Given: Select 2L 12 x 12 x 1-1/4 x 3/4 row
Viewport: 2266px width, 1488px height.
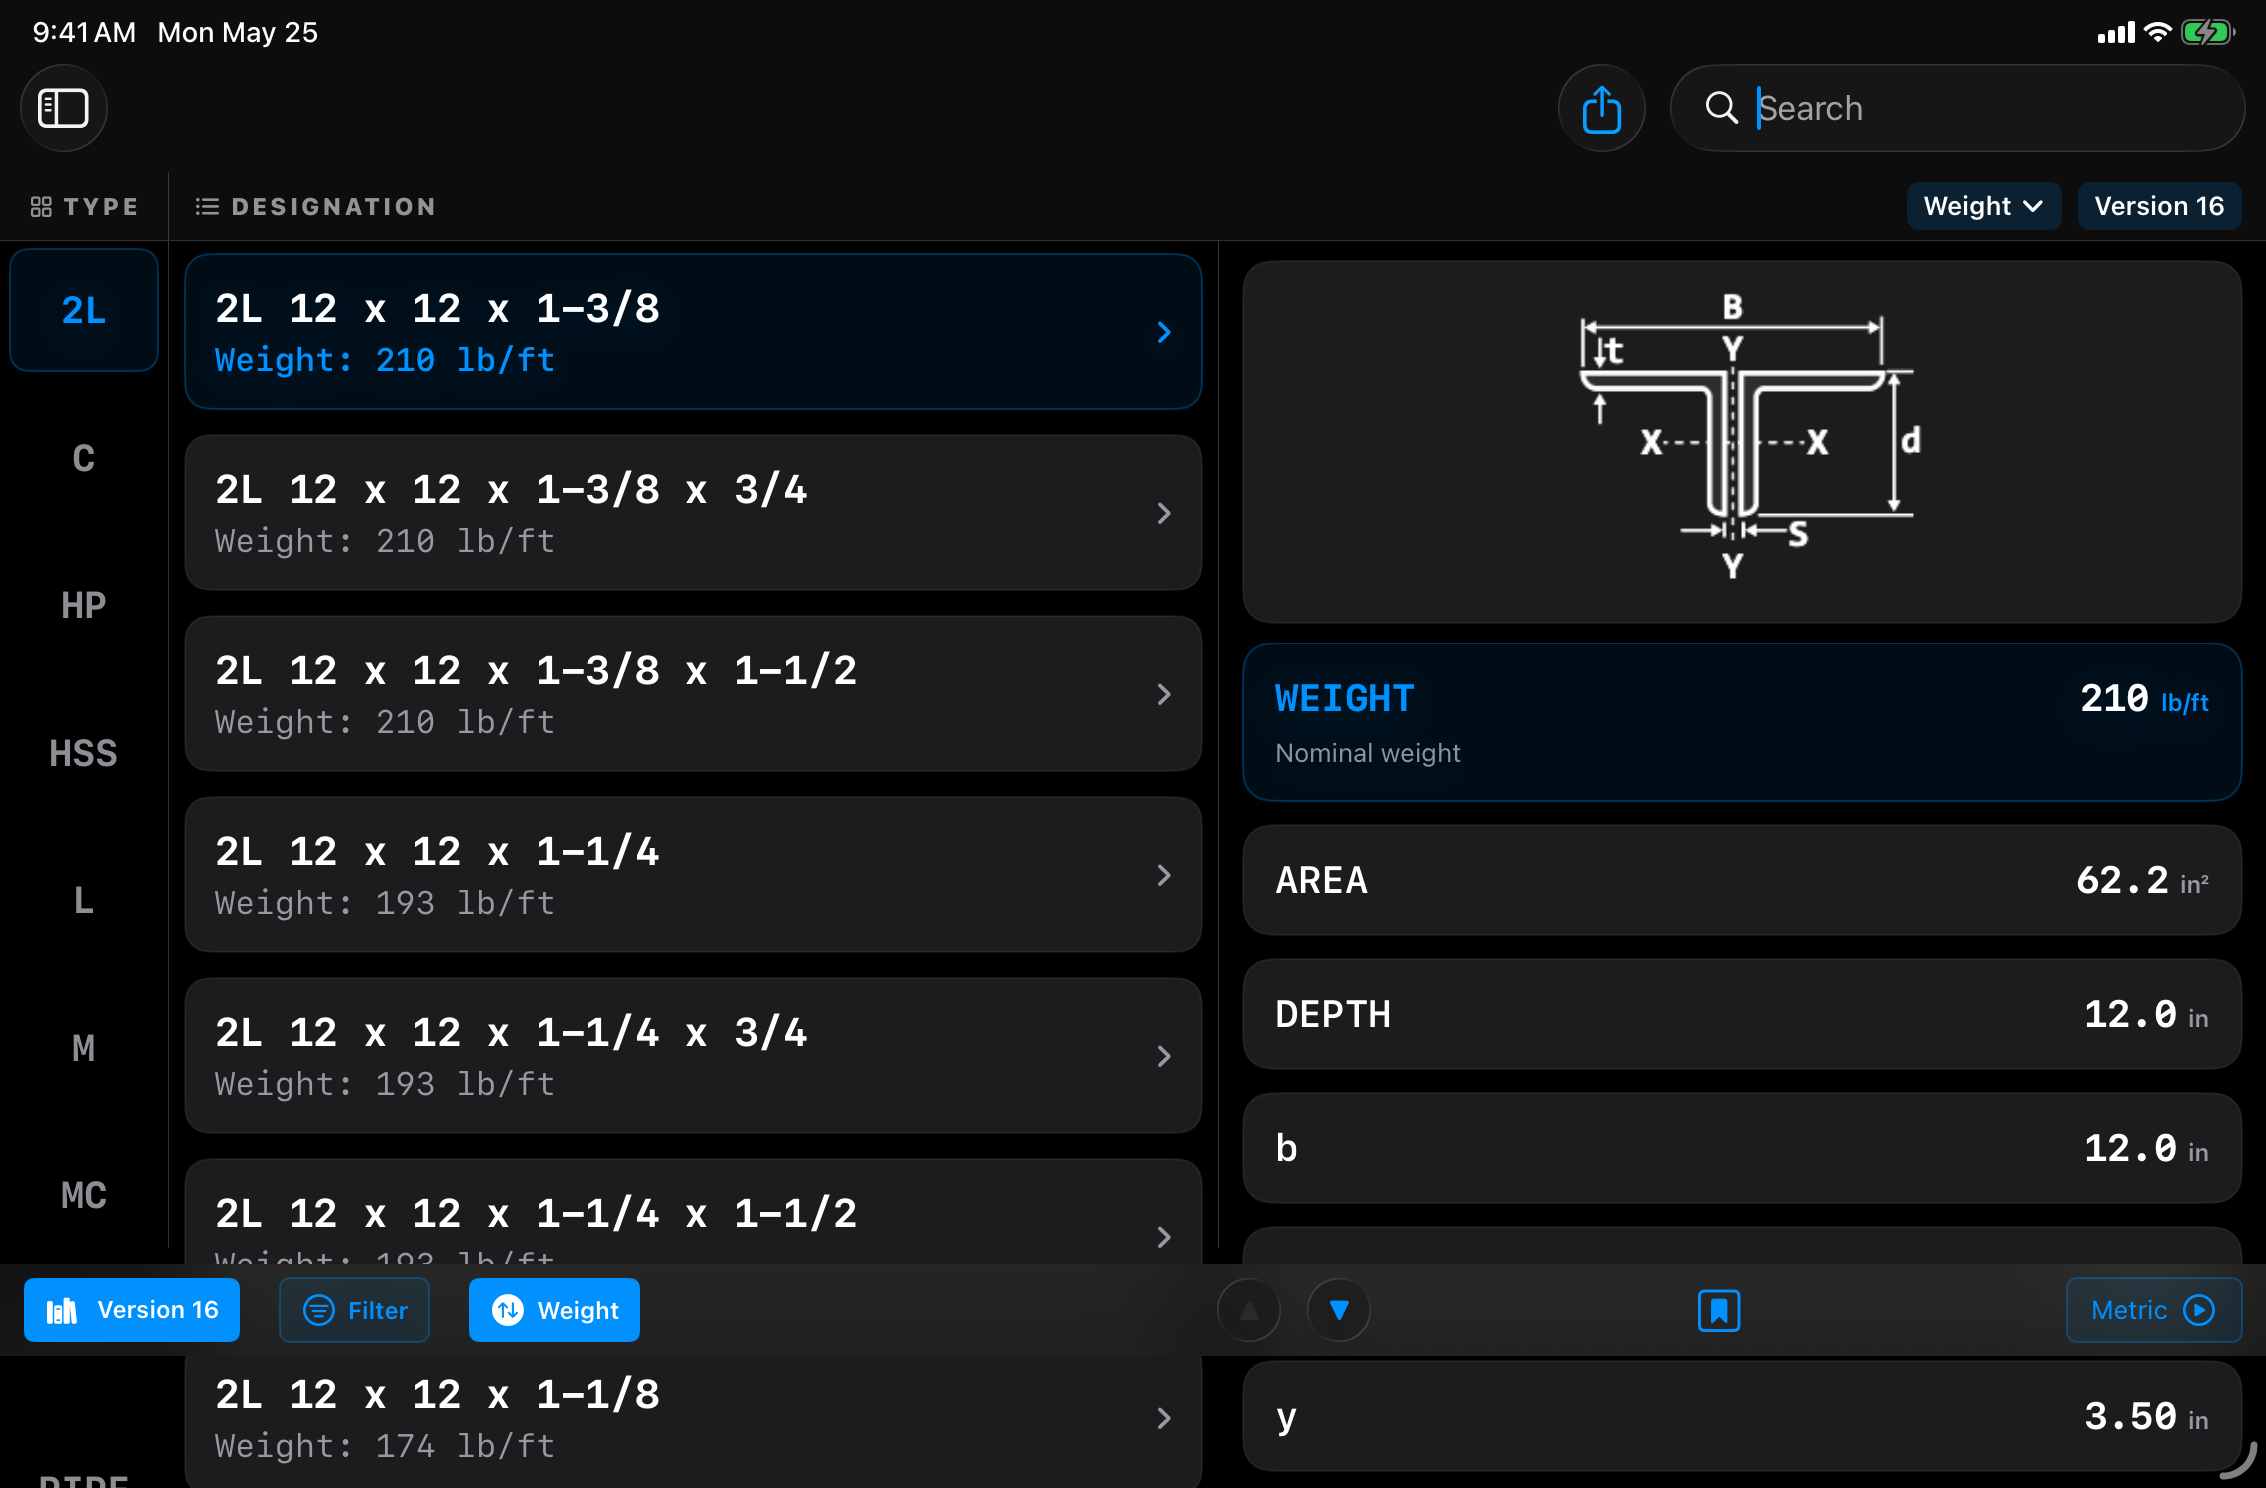Looking at the screenshot, I should [x=693, y=1056].
